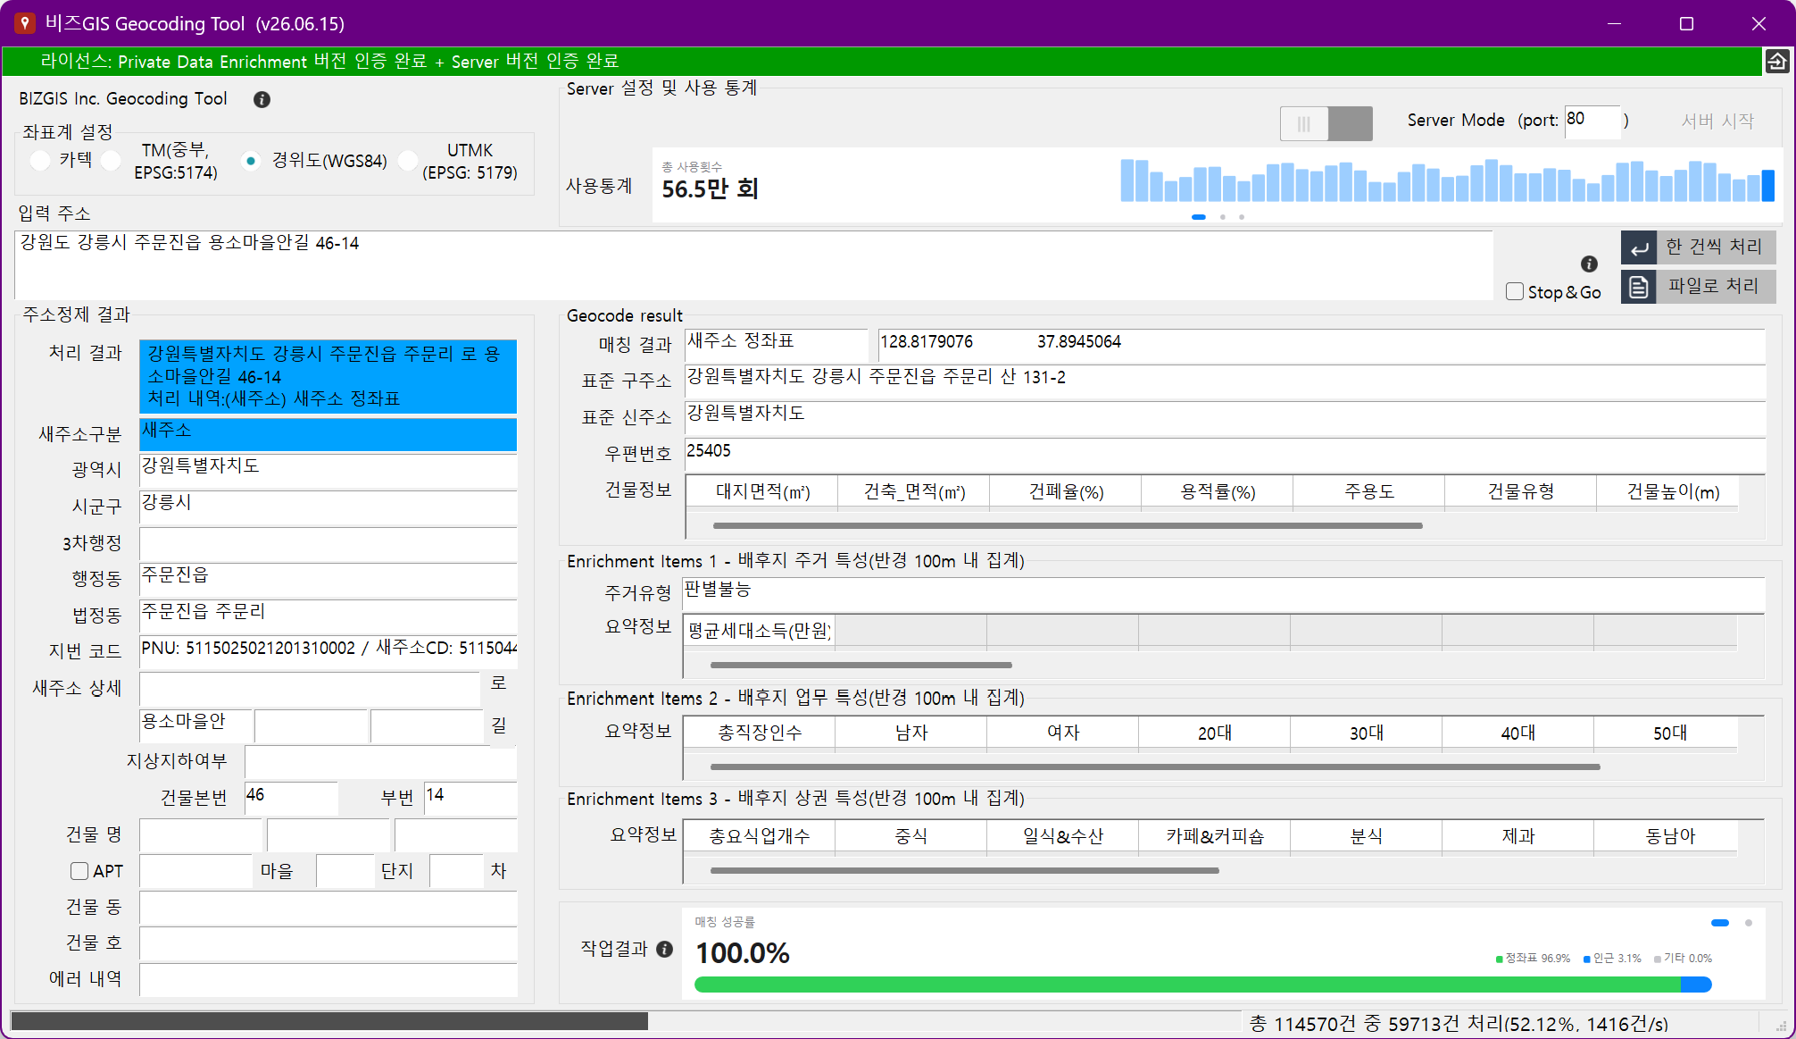Select UTMK (EPSG: 5179) radio option
This screenshot has width=1796, height=1039.
tap(407, 160)
